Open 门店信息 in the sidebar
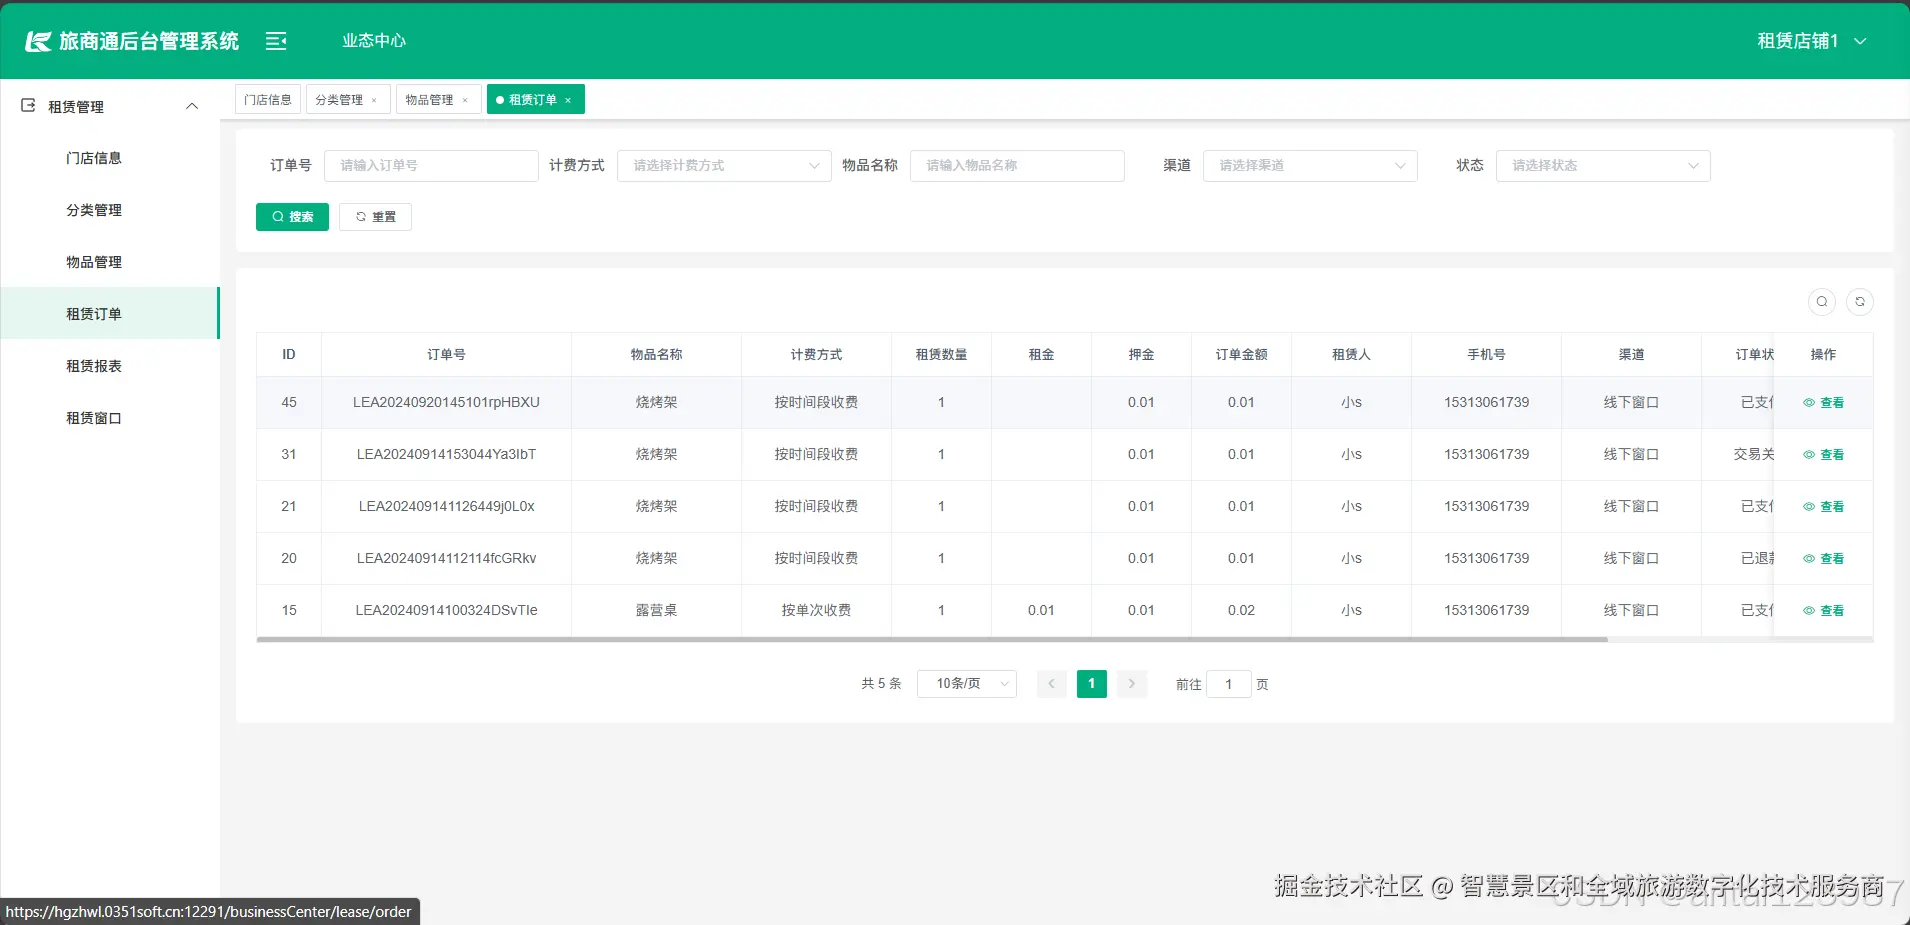 110,158
